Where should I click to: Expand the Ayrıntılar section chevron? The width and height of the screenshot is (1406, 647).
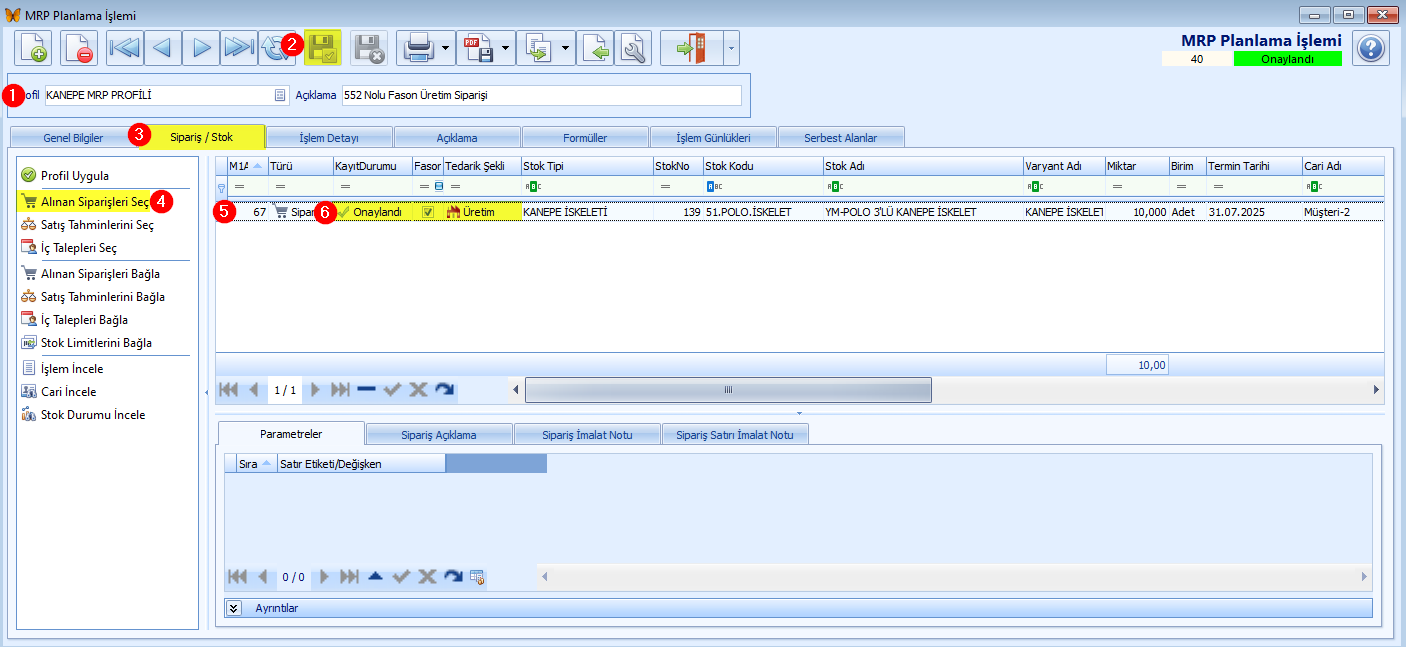(235, 607)
